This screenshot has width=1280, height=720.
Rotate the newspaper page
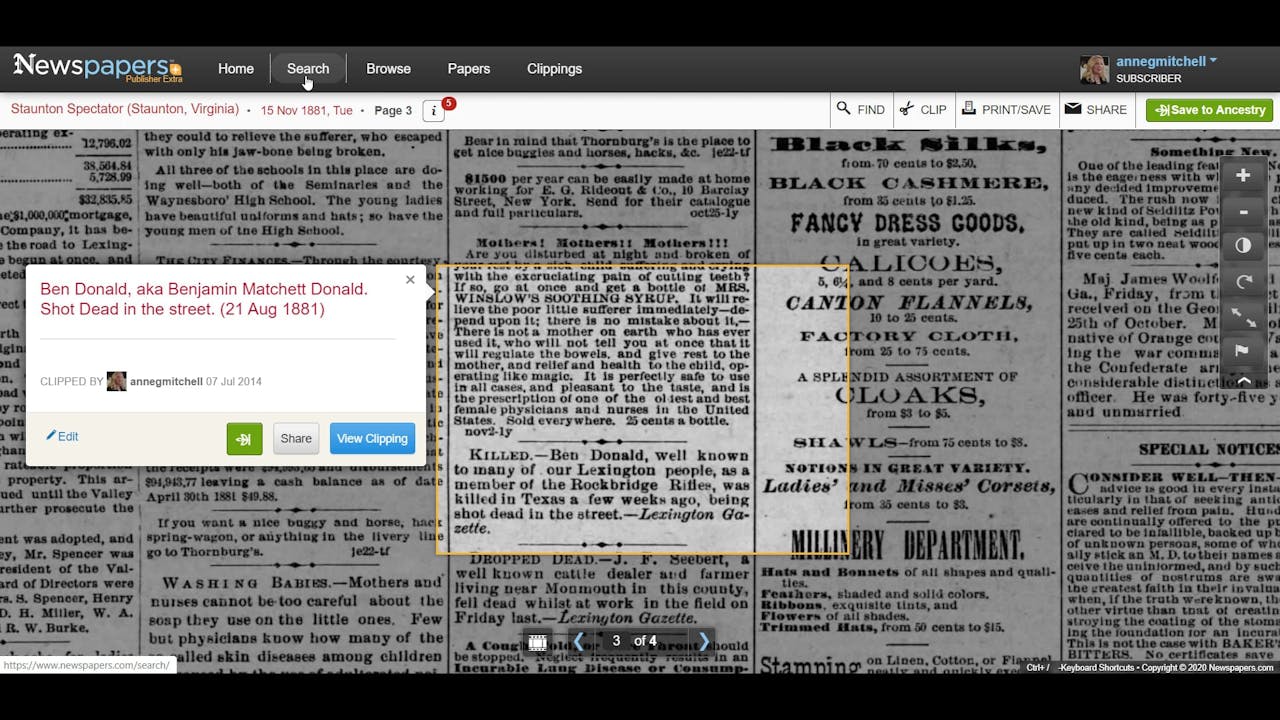click(x=1242, y=281)
